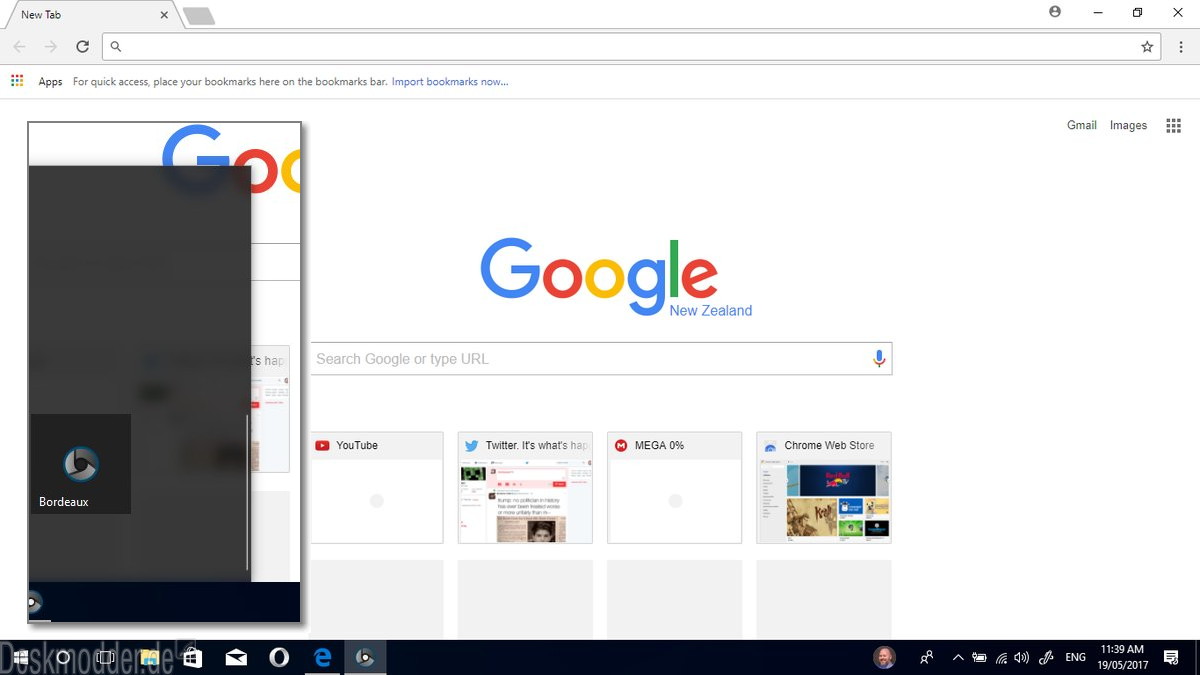Click the Import bookmarks now link

[450, 82]
